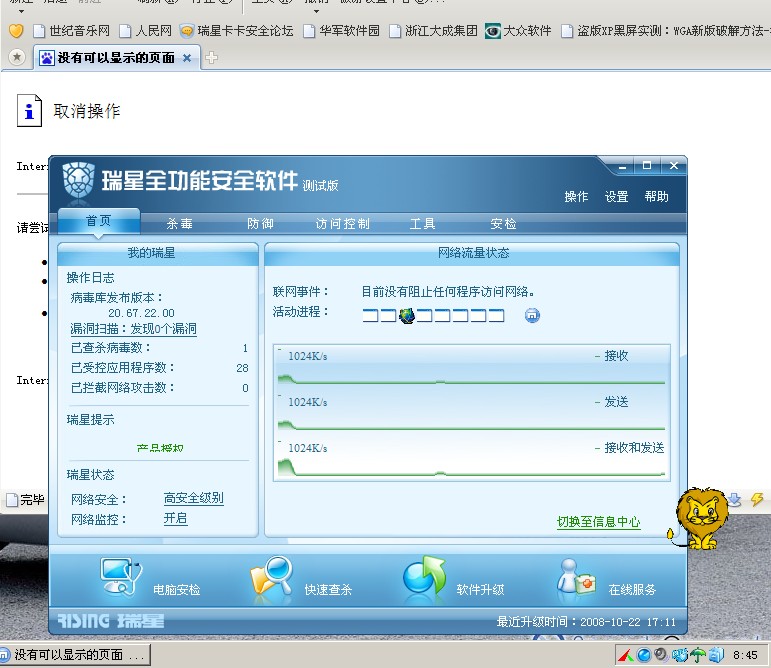771x668 pixels.
Task: Open a new browser tab with plus icon
Action: point(211,58)
